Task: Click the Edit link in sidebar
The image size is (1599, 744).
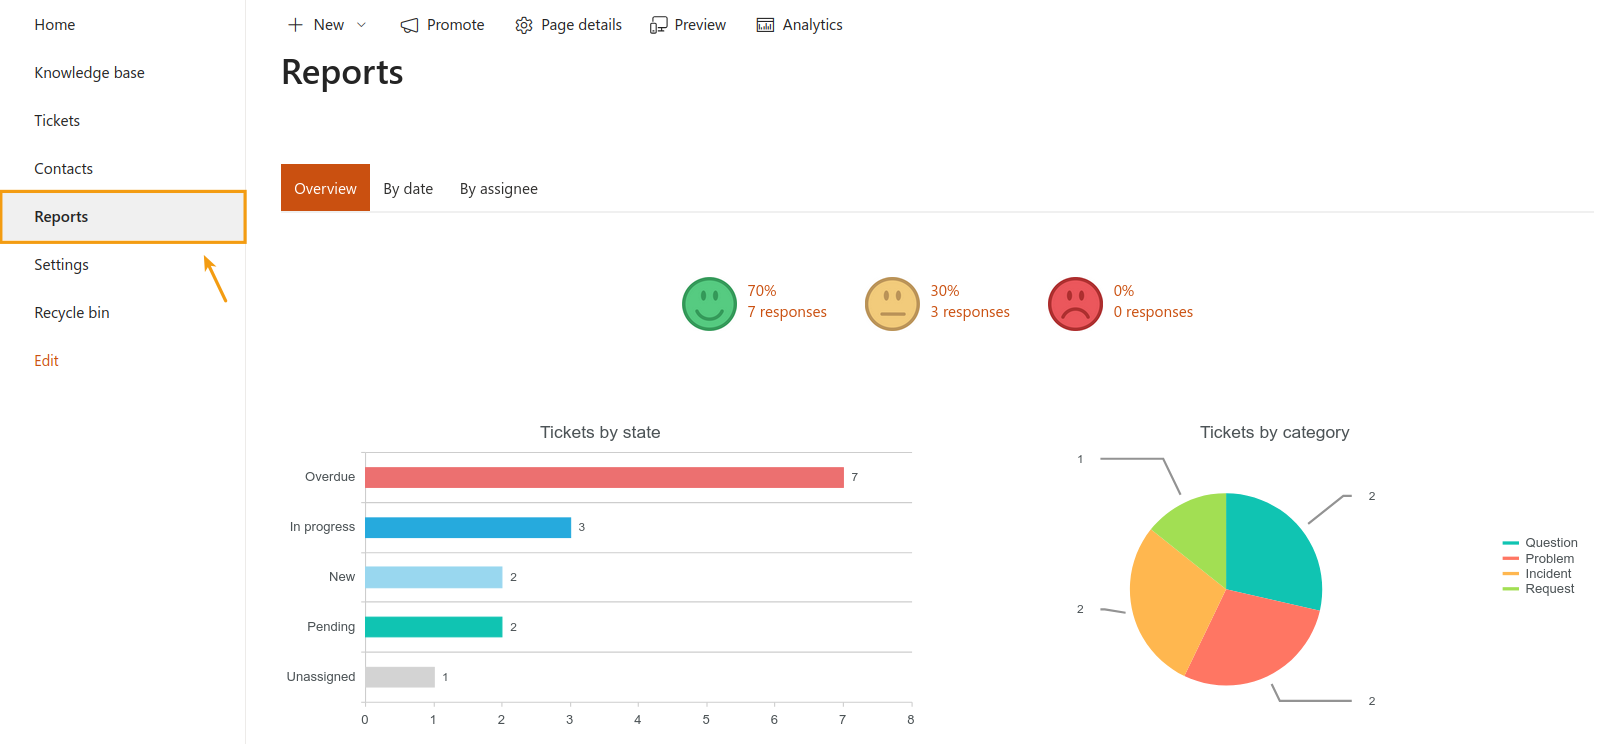Action: point(46,361)
